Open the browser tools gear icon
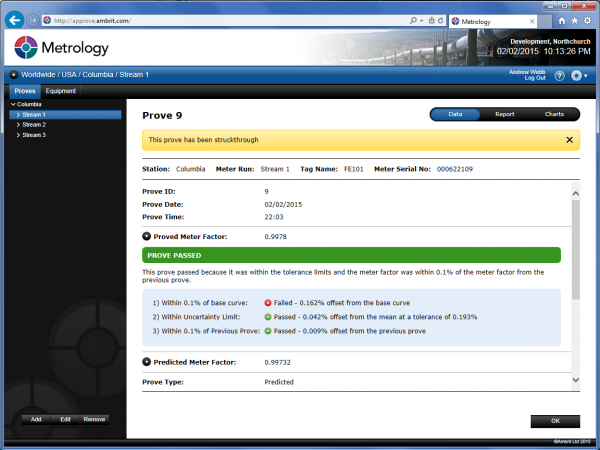Image resolution: width=600 pixels, height=450 pixels. pos(587,21)
